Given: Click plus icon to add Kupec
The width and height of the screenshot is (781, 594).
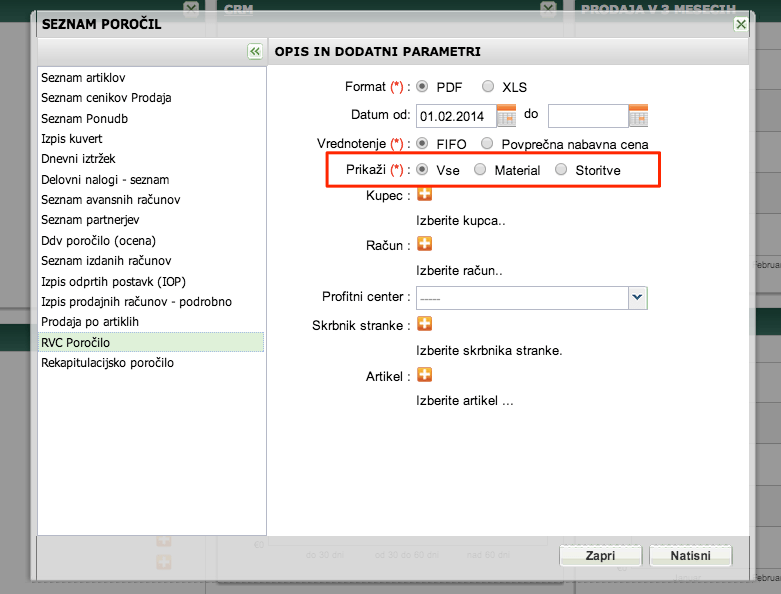Looking at the screenshot, I should coord(424,194).
